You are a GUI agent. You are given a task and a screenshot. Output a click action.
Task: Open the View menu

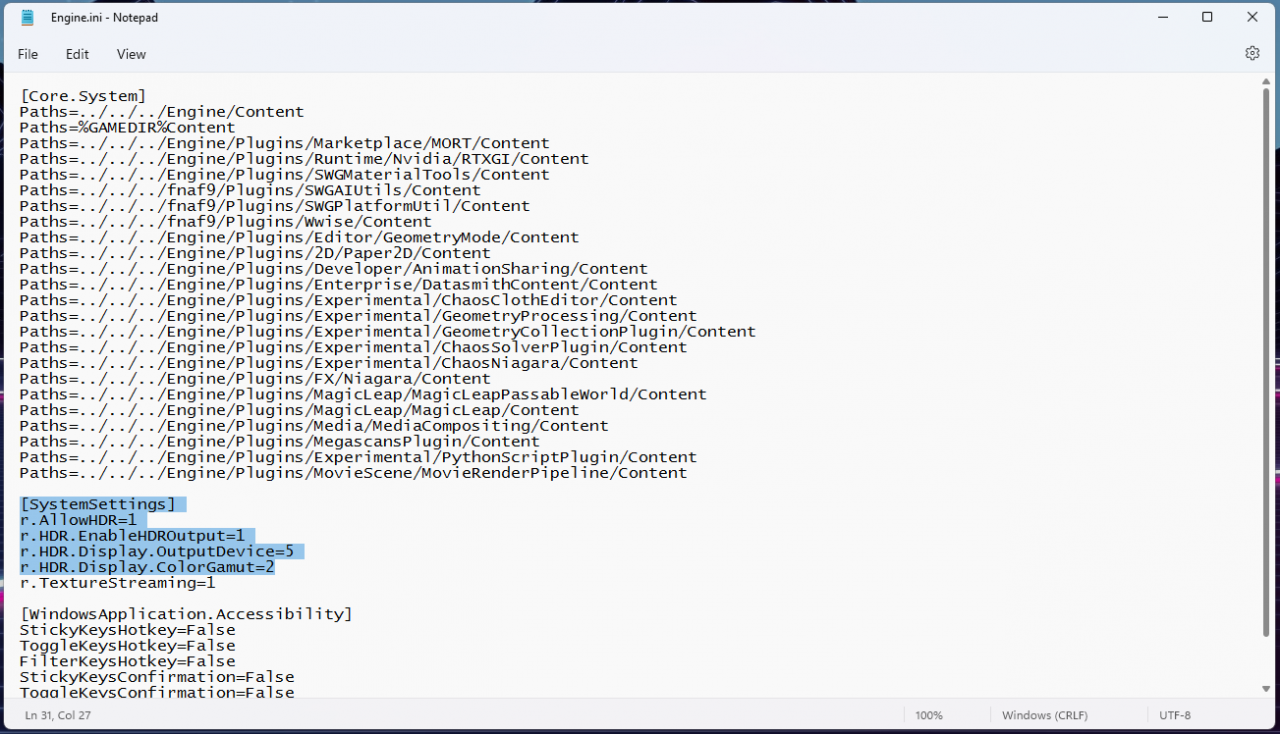point(131,54)
